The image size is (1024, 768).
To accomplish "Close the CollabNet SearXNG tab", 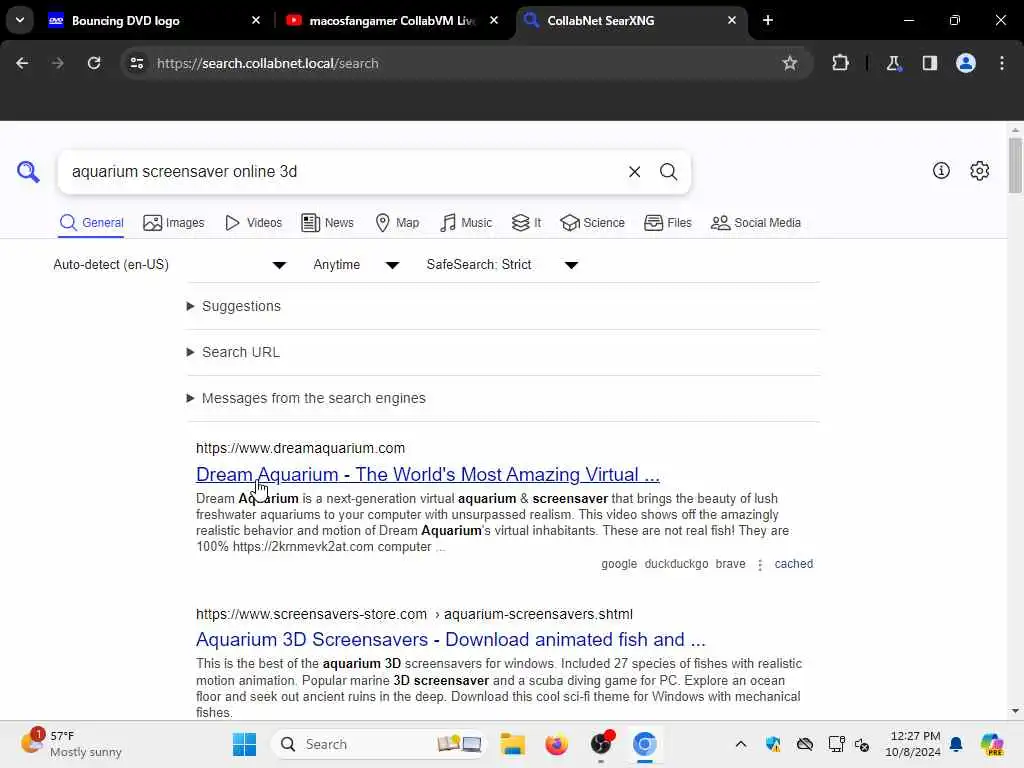I will pos(731,20).
